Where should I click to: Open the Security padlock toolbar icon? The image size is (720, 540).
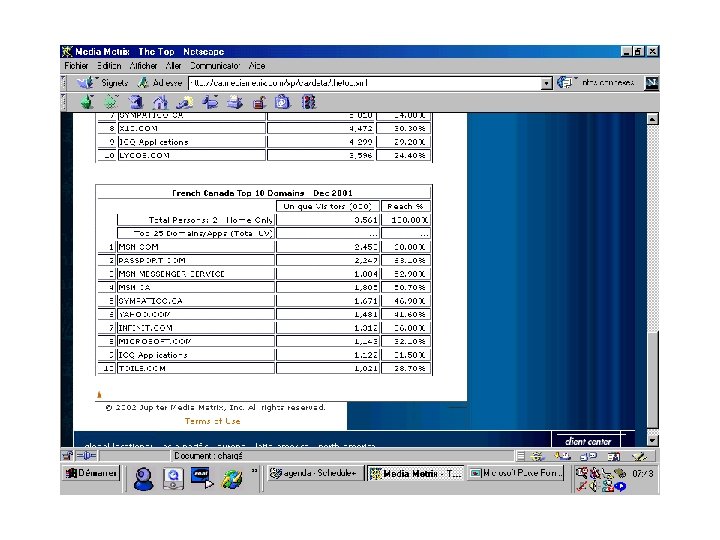[x=259, y=102]
